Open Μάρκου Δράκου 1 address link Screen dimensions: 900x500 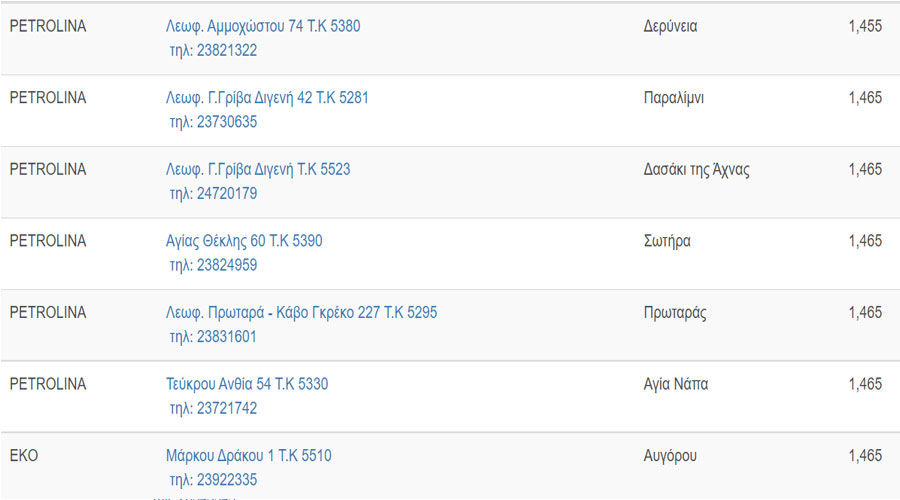pos(249,456)
